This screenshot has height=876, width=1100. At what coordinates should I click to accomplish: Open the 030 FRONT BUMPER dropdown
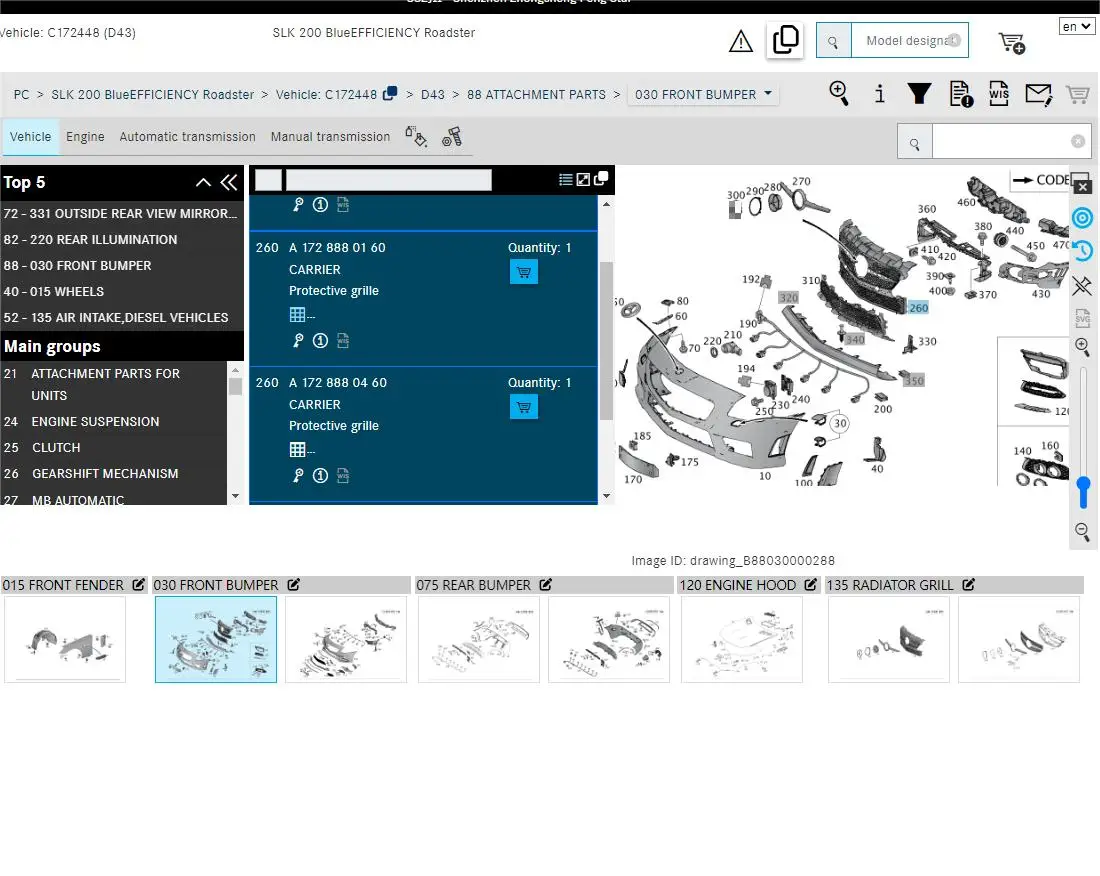point(704,95)
